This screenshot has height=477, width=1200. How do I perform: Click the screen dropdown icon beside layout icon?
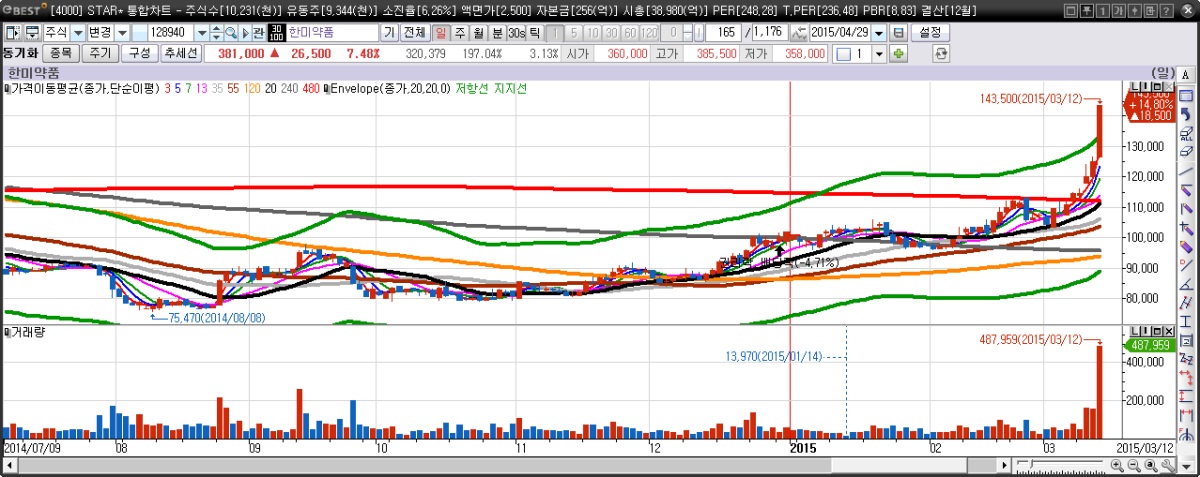(x=33, y=32)
